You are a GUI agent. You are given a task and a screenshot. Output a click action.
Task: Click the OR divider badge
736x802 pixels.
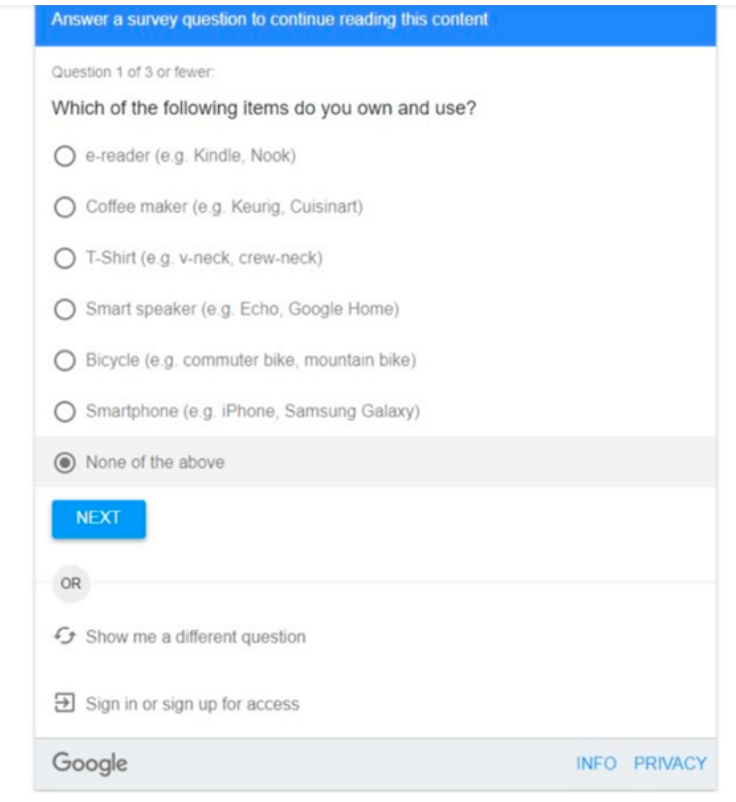70,583
